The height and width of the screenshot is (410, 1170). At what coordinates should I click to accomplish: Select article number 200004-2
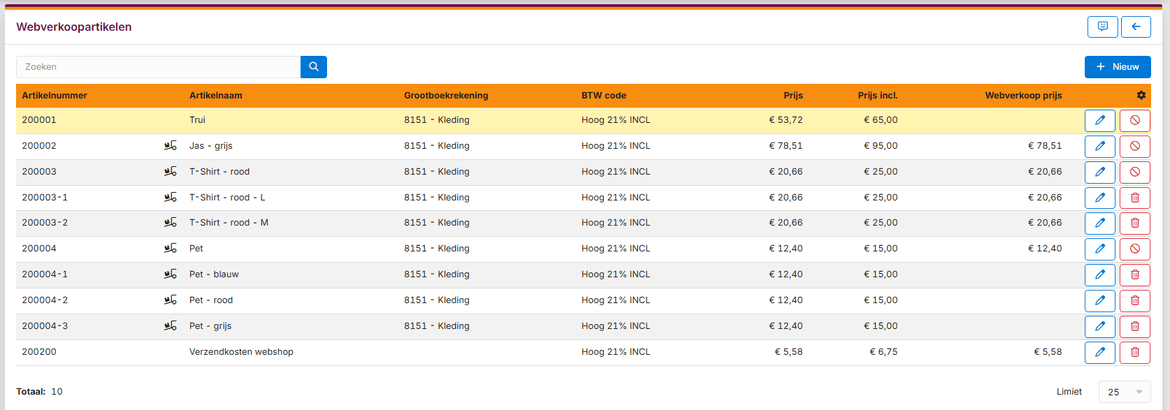pos(45,300)
